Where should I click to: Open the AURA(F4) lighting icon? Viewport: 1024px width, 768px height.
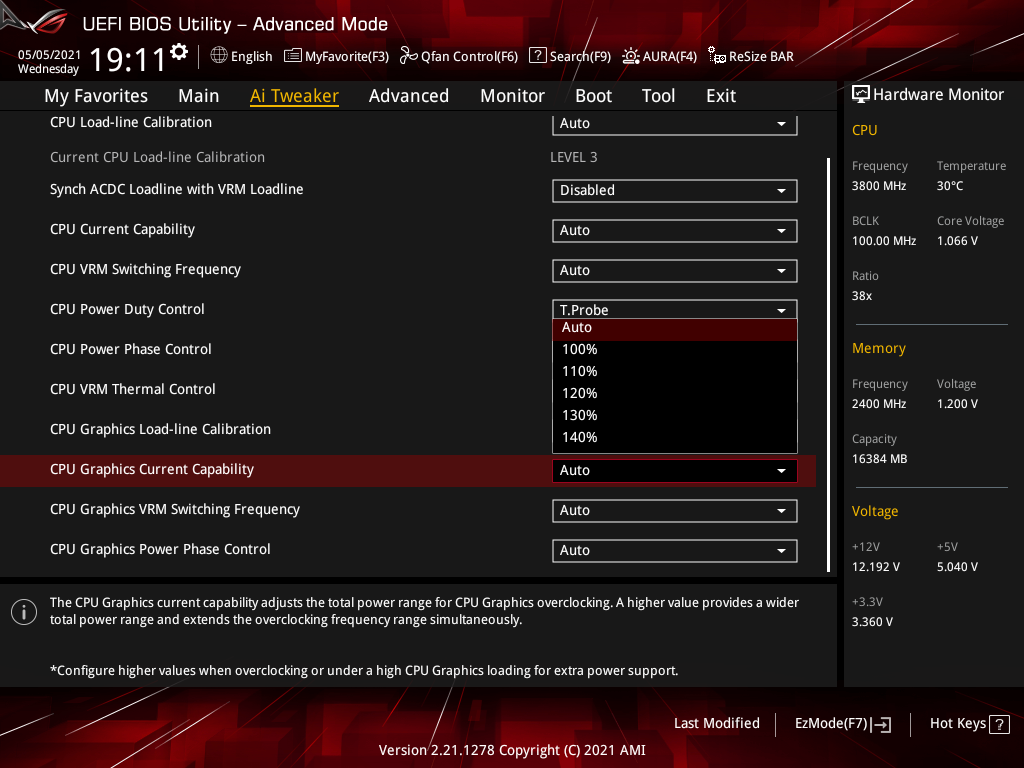(631, 56)
